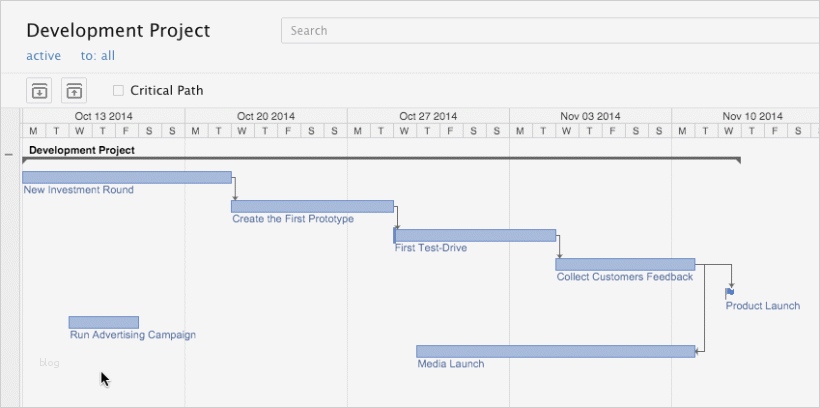Click the Nov 03 2014 week header
Viewport: 820px width, 408px height.
(590, 116)
